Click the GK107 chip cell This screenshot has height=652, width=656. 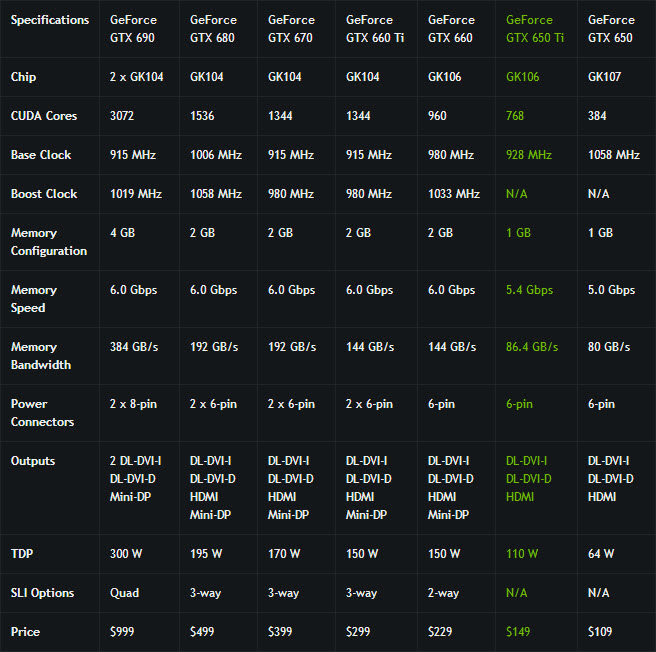[604, 77]
